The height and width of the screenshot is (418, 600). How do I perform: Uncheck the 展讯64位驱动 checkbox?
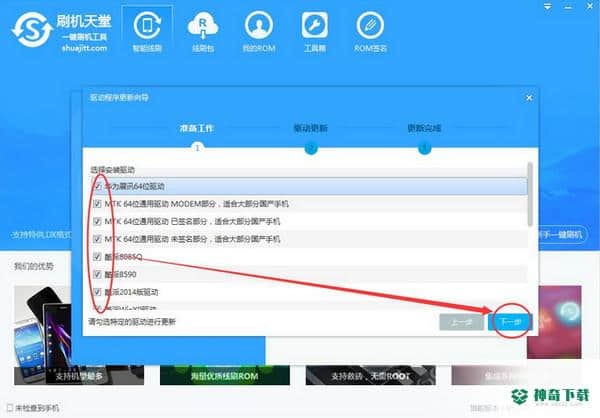(x=97, y=186)
